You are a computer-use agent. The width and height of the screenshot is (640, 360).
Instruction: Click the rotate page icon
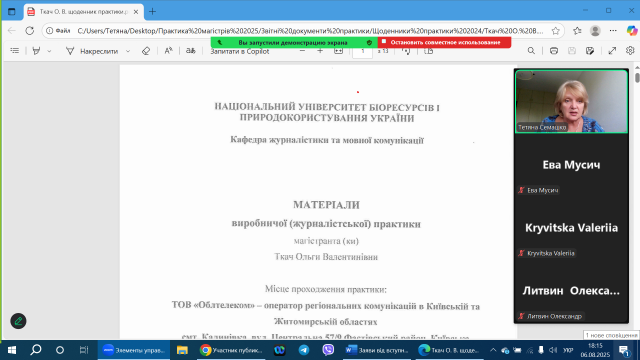coord(406,51)
